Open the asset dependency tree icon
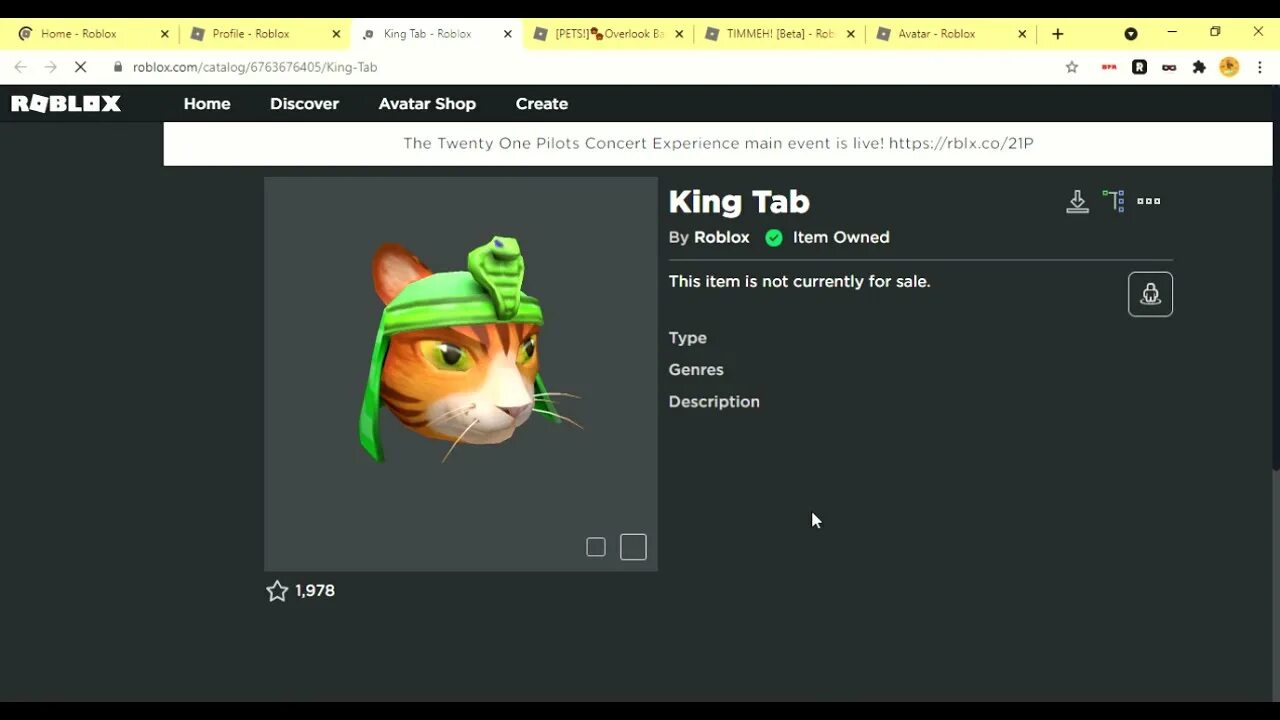 pyautogui.click(x=1113, y=201)
